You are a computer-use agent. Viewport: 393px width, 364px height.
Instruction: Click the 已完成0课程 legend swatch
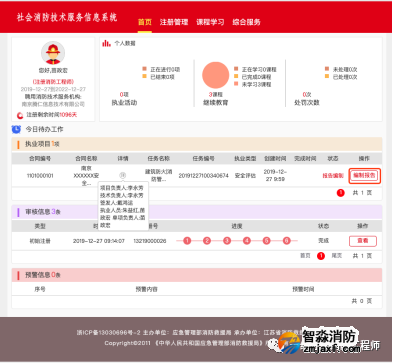point(236,76)
